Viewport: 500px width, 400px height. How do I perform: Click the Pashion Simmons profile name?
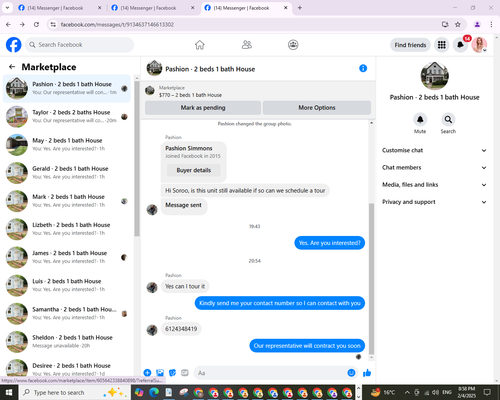coord(189,148)
